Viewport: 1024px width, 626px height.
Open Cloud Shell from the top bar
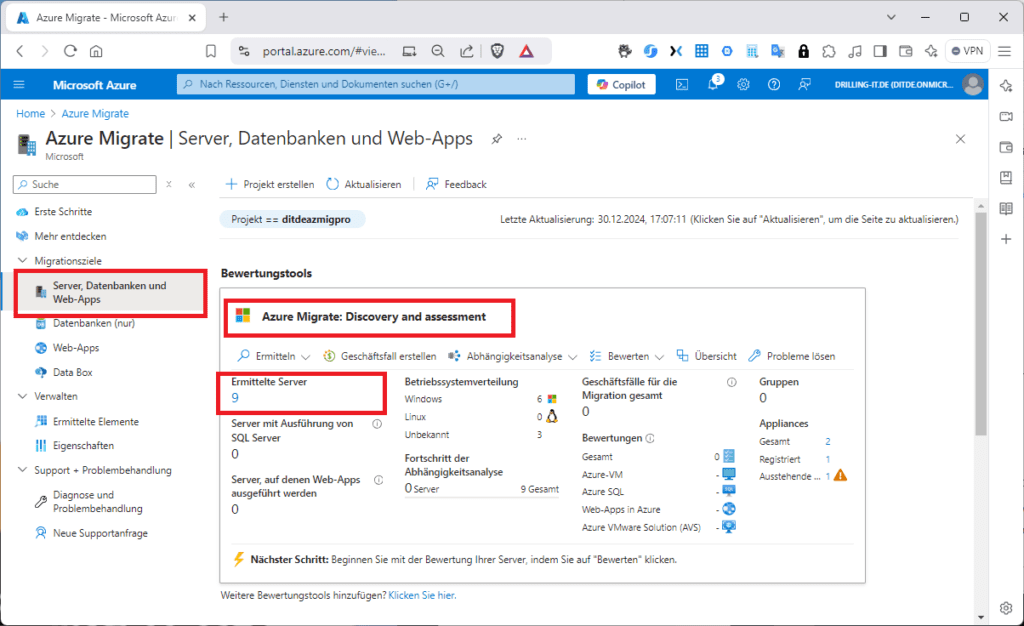point(682,85)
